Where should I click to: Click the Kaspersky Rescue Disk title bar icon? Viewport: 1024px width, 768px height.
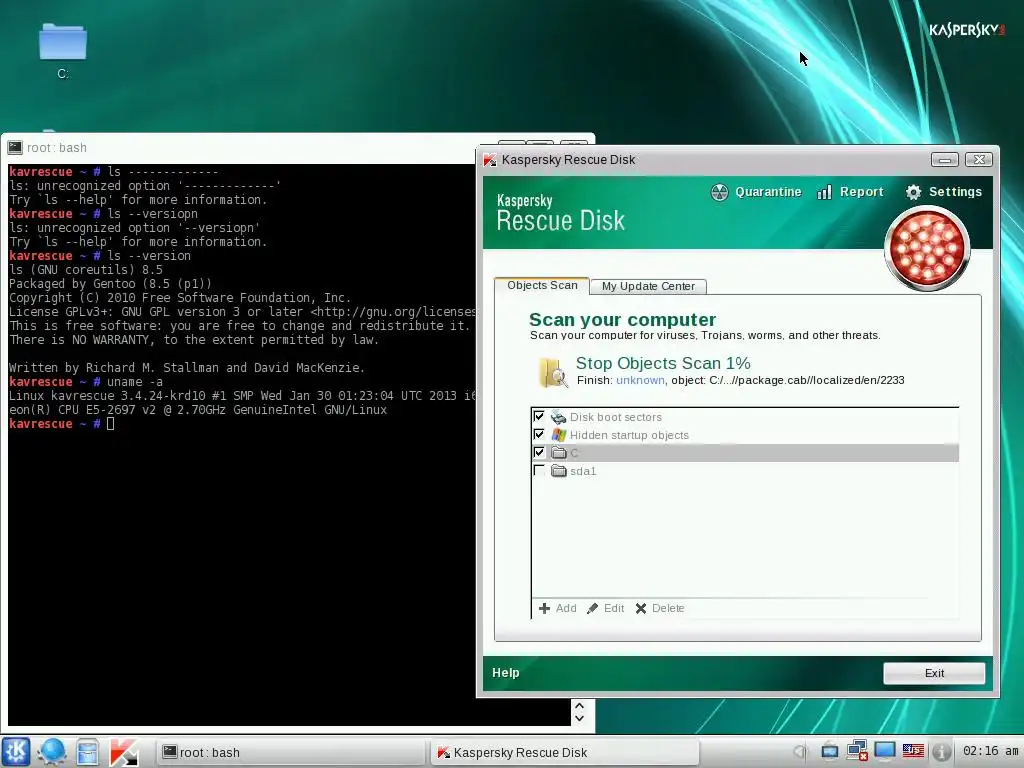click(x=490, y=160)
